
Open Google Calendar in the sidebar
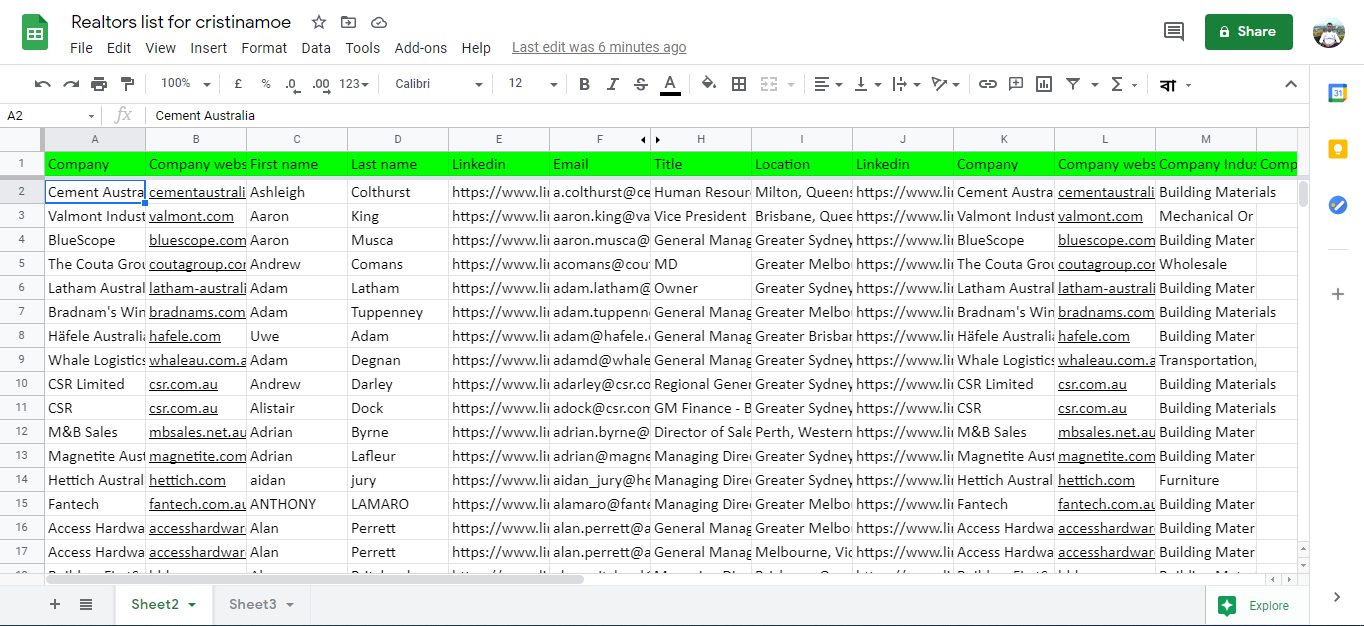pos(1338,90)
